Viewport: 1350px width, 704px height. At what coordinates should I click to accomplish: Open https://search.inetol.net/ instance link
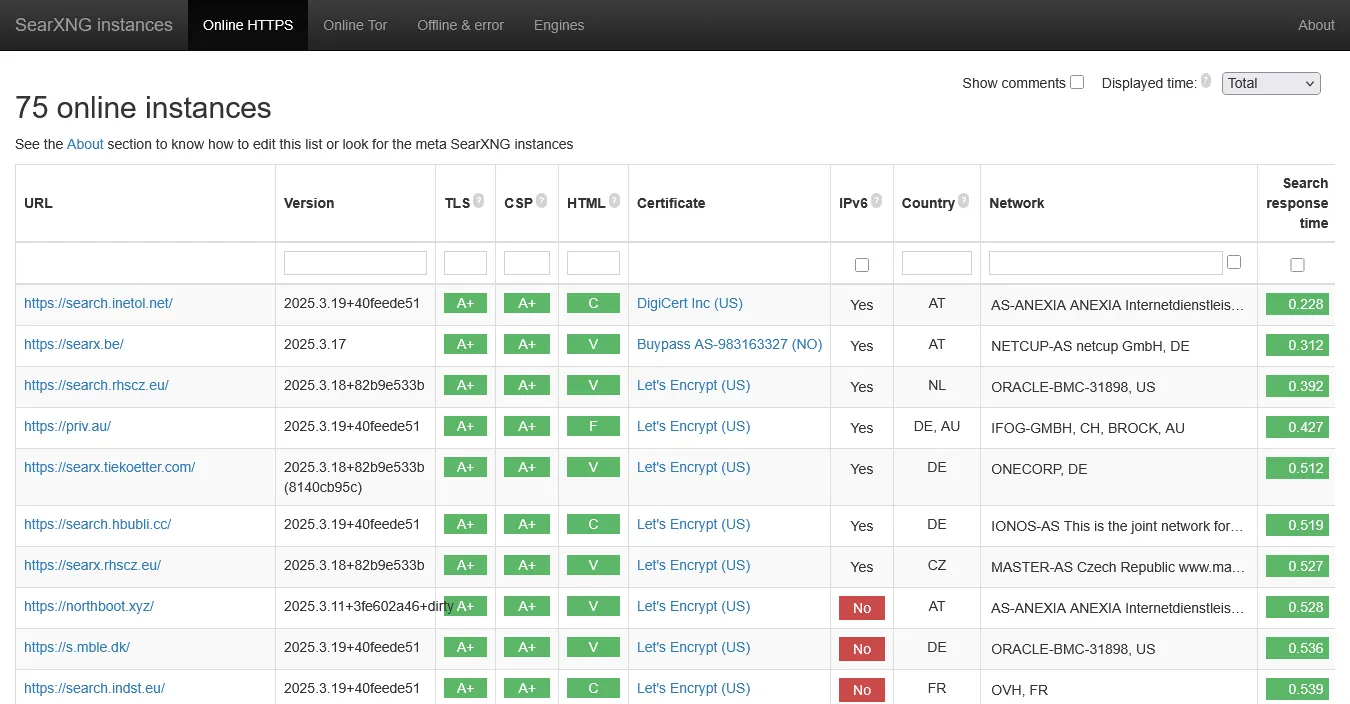(x=98, y=303)
